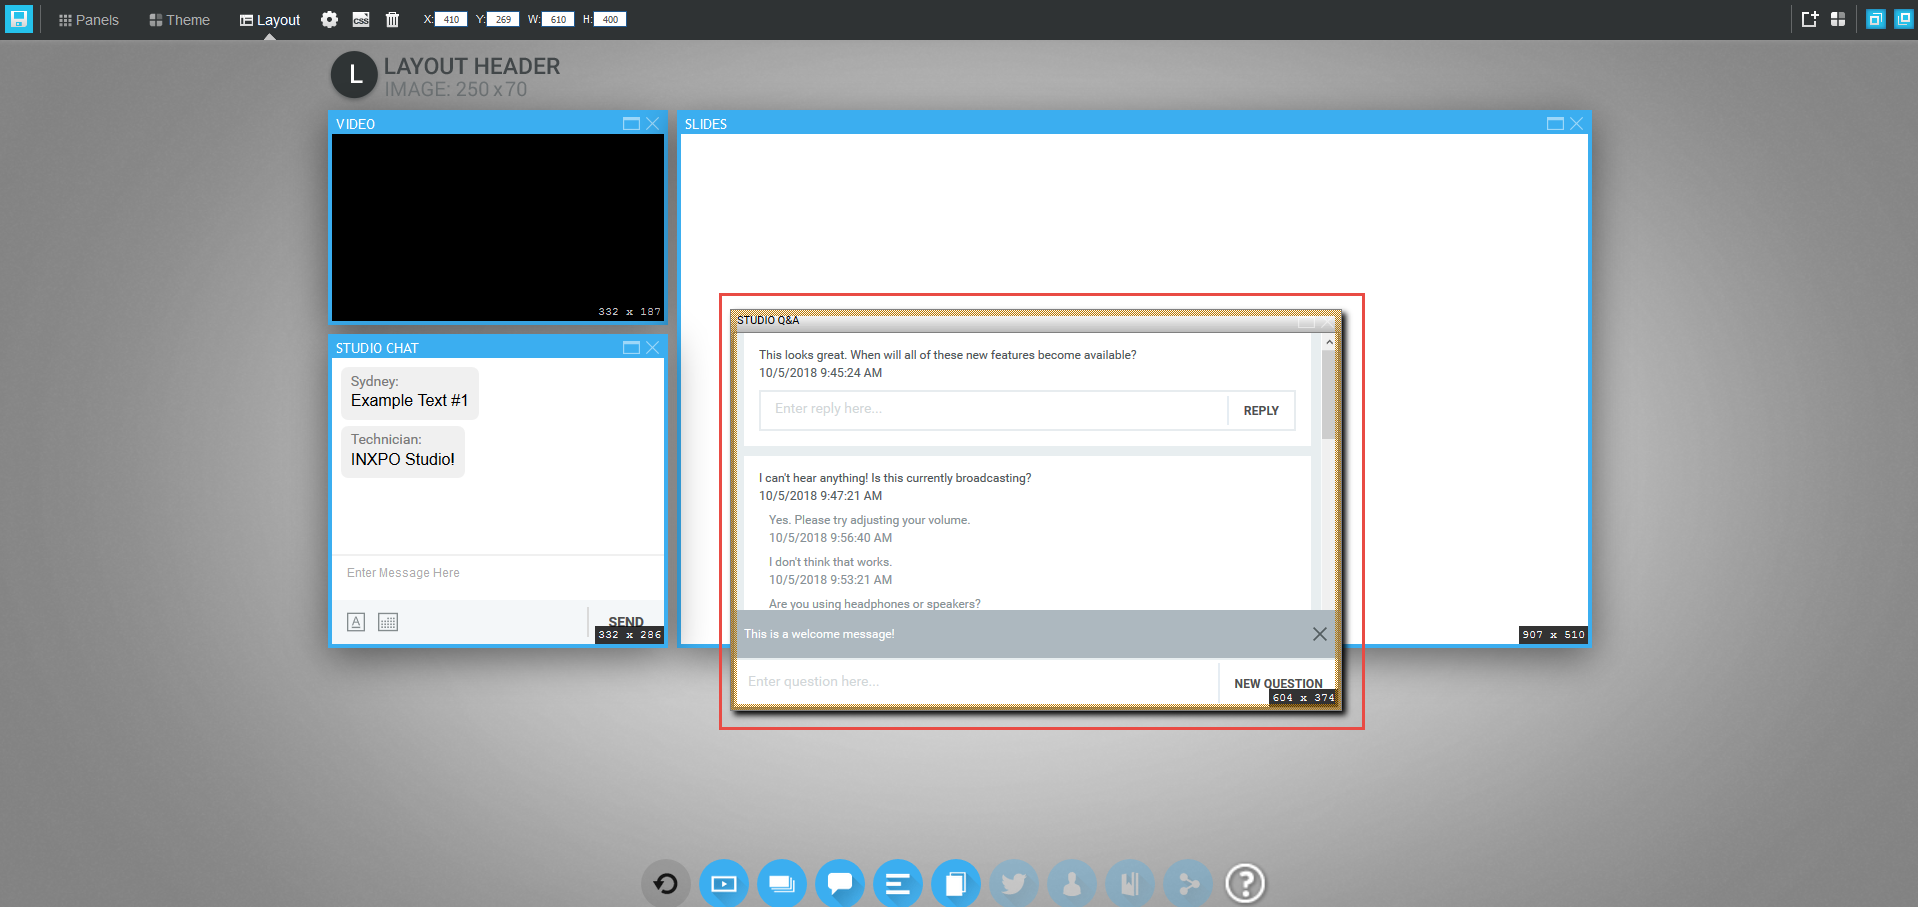Click the Q&A vertical scrollbar thumb
The width and height of the screenshot is (1918, 907).
pyautogui.click(x=1329, y=395)
